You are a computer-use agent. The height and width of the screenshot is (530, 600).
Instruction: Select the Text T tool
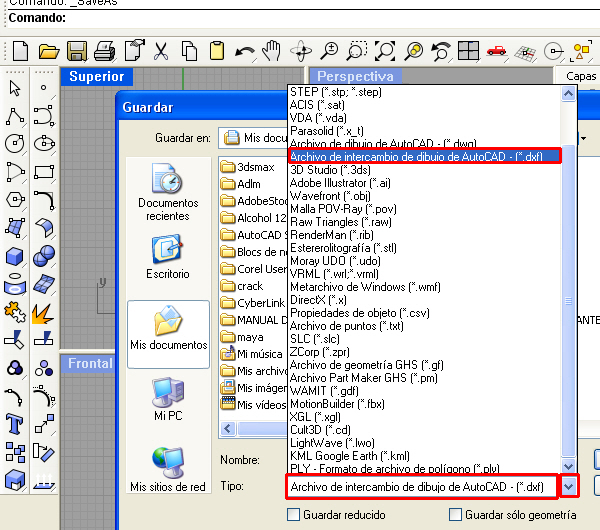15,424
